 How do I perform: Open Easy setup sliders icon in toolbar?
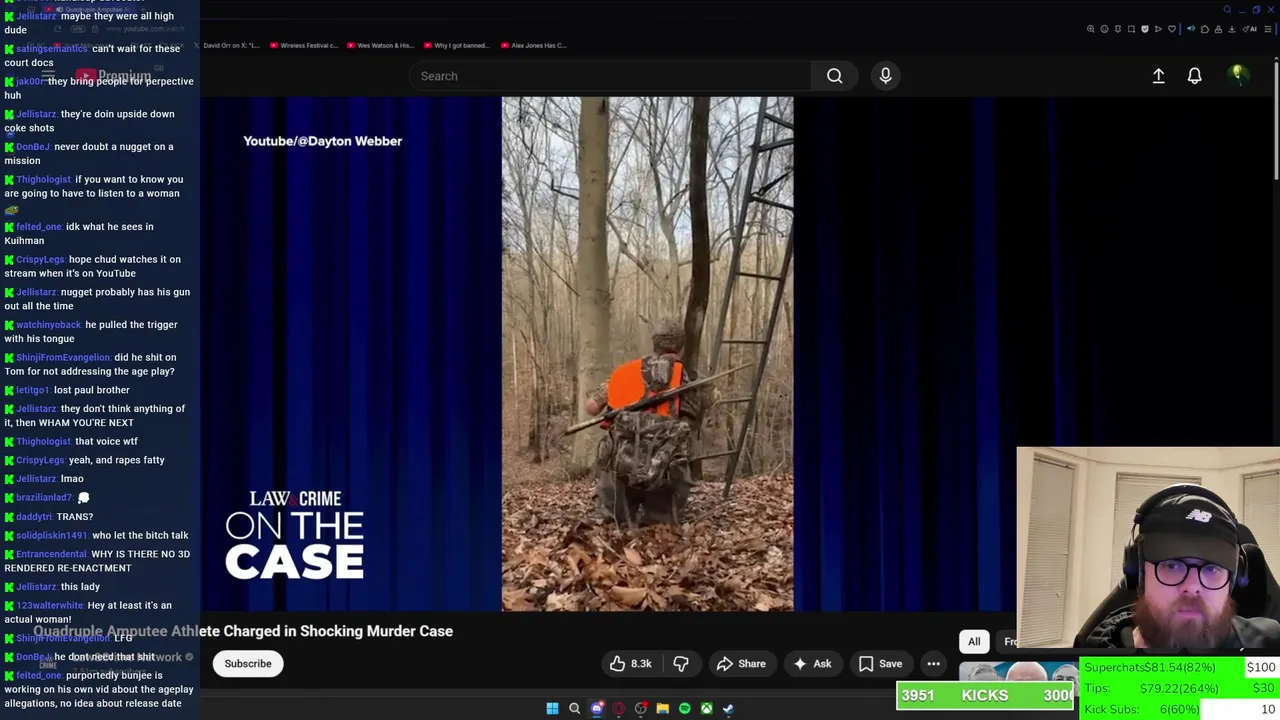click(x=1268, y=29)
